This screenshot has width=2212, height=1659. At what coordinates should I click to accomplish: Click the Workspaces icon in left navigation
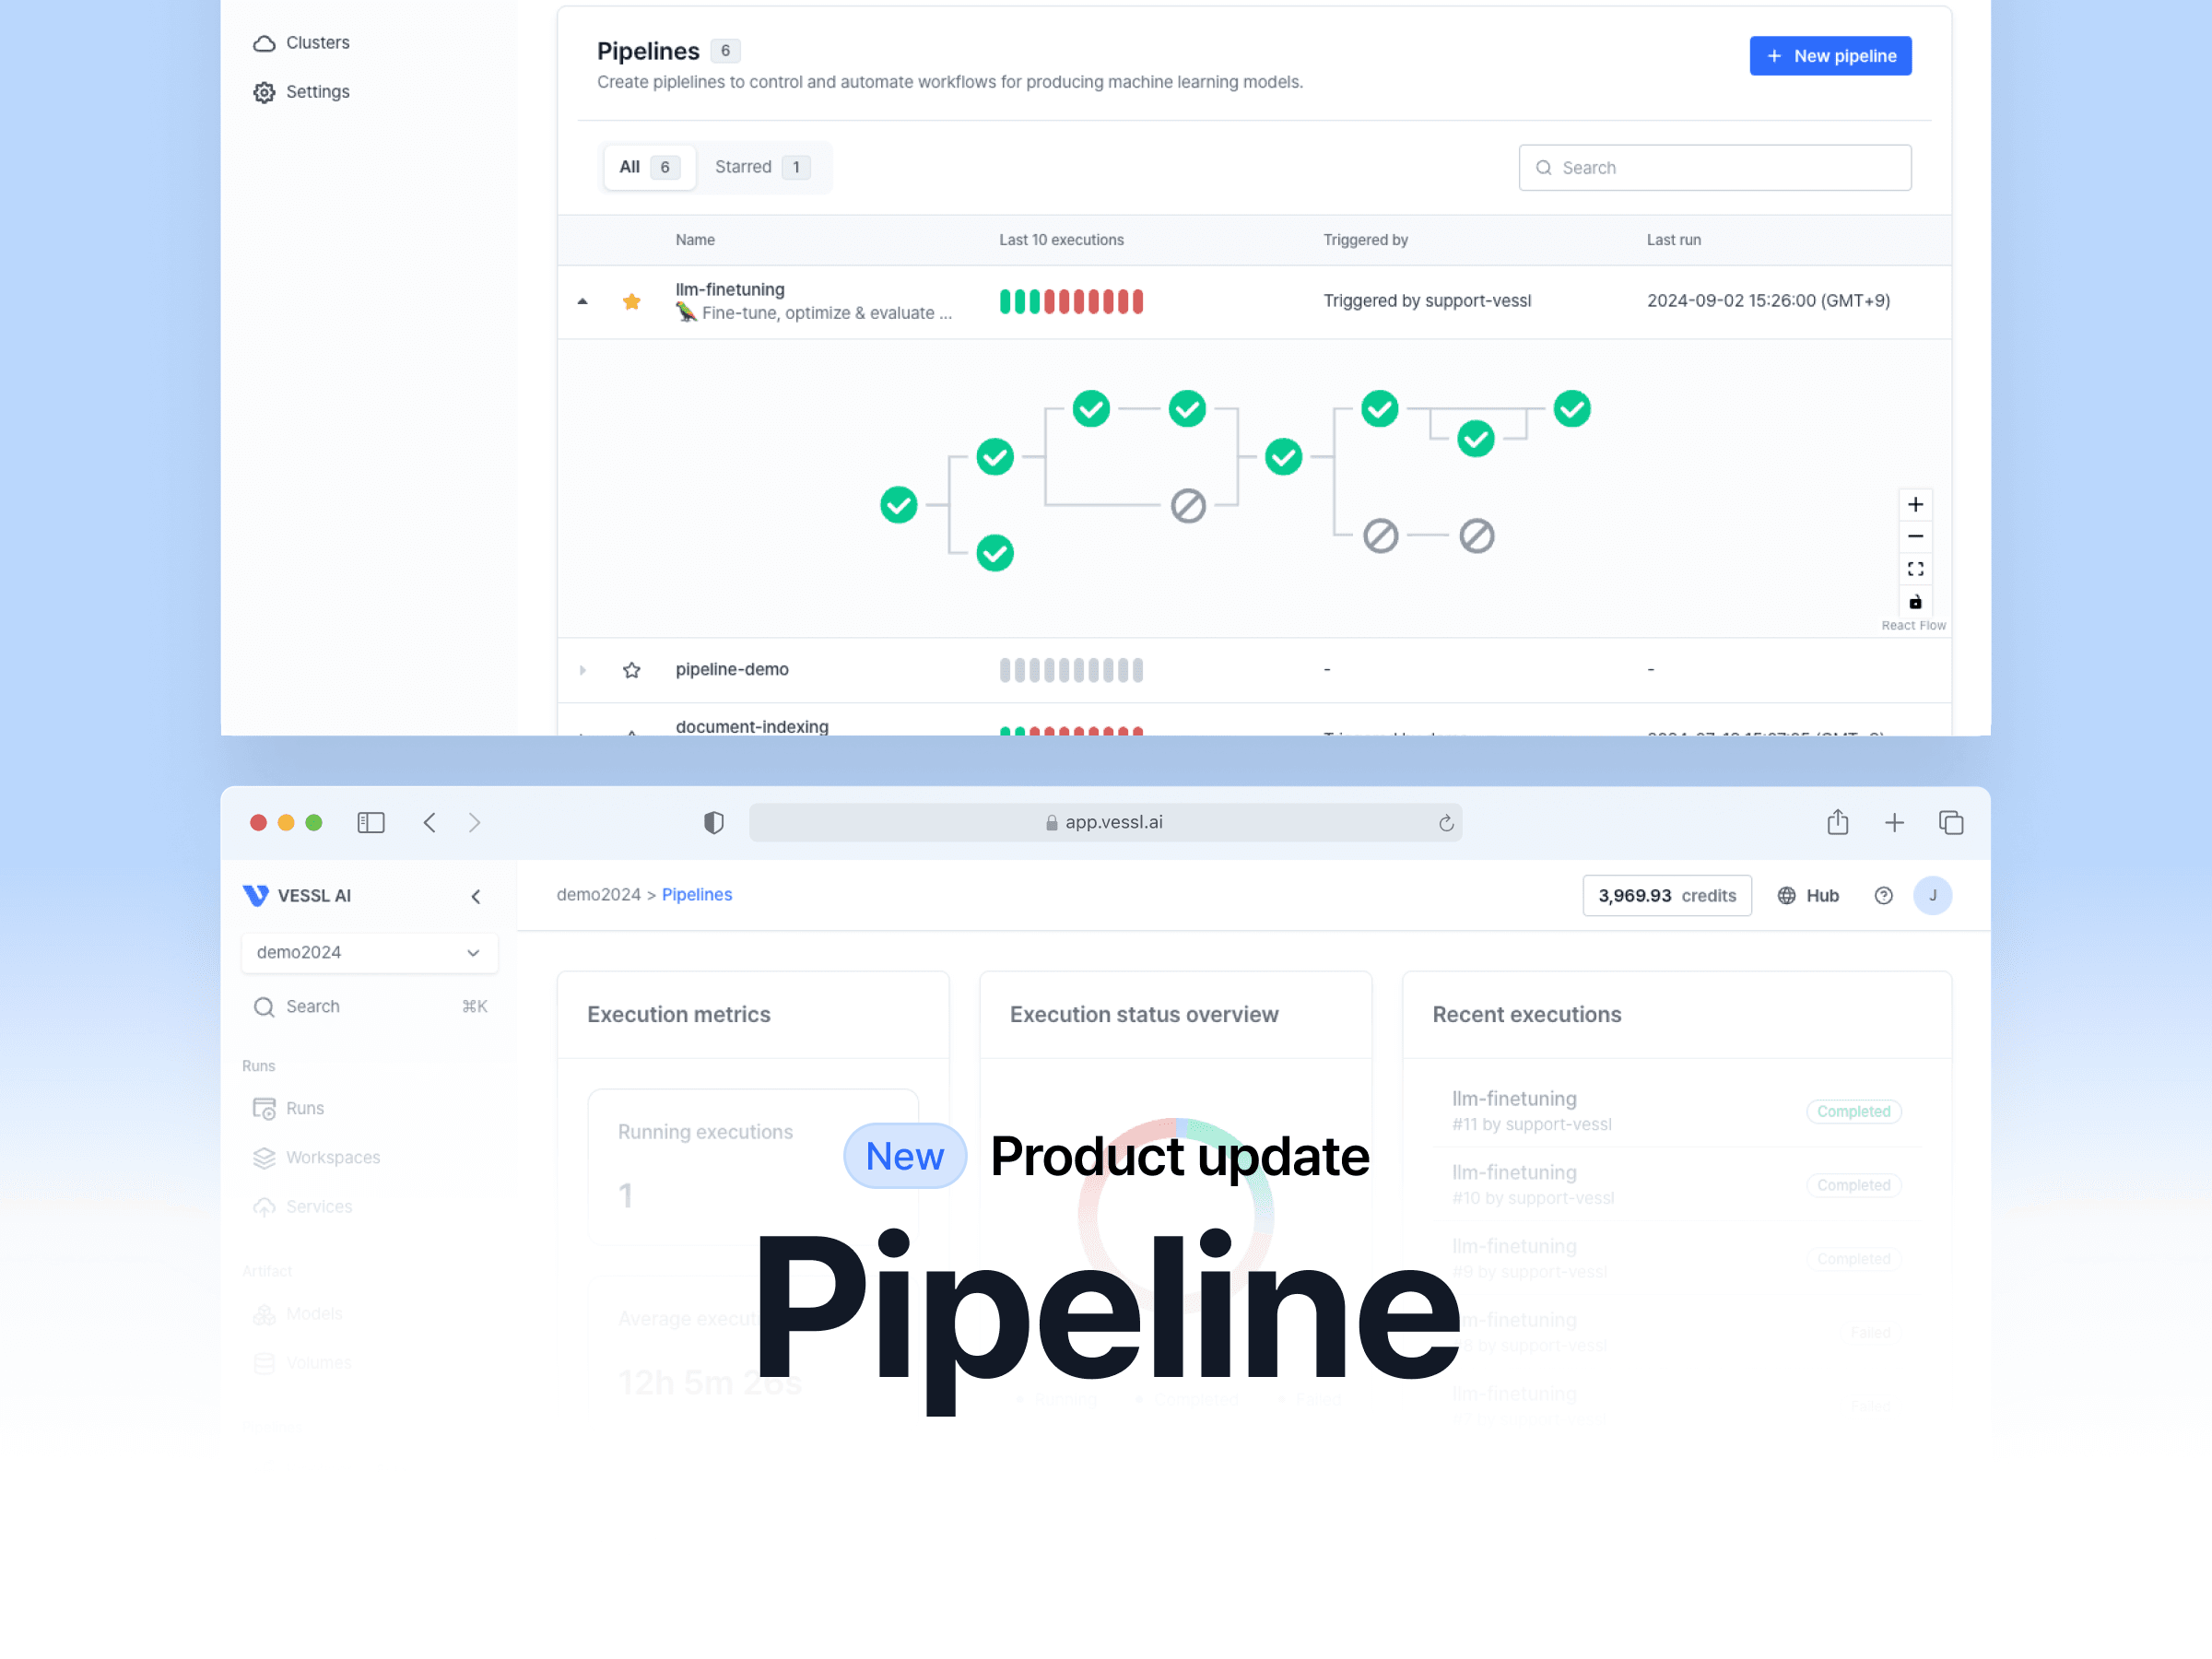pos(265,1157)
